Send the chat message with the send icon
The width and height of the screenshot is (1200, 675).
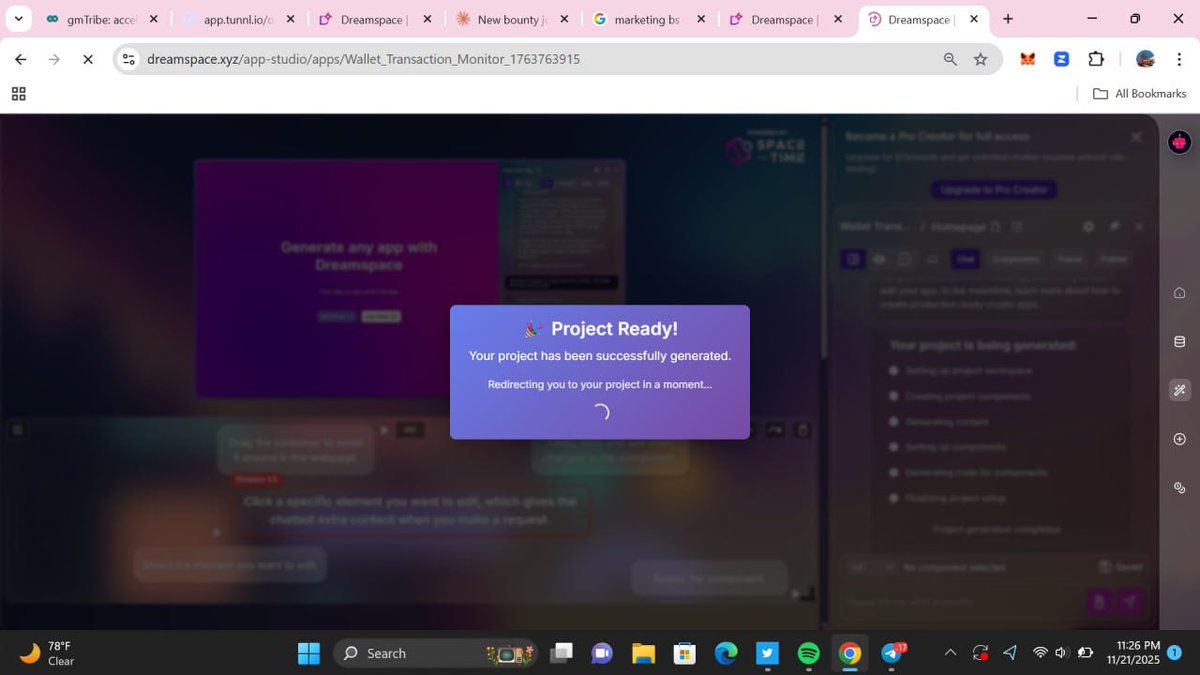coord(1130,602)
